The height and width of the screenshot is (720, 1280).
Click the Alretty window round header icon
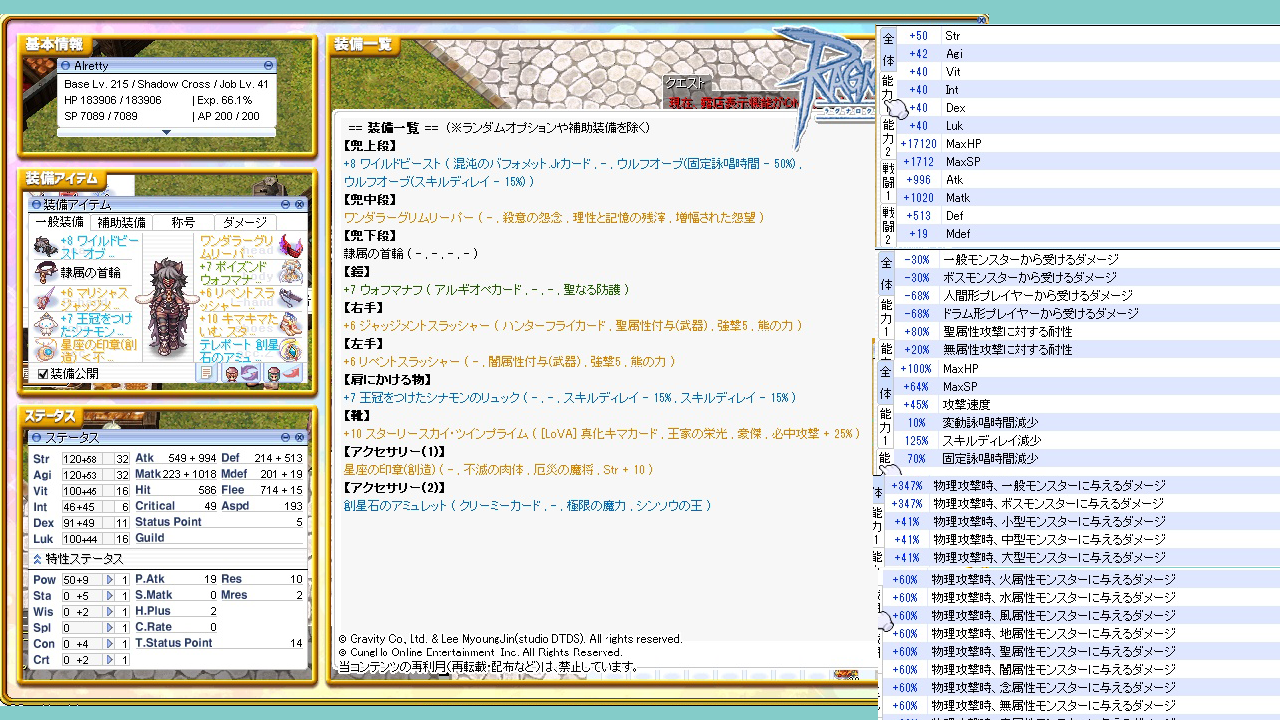(66, 65)
